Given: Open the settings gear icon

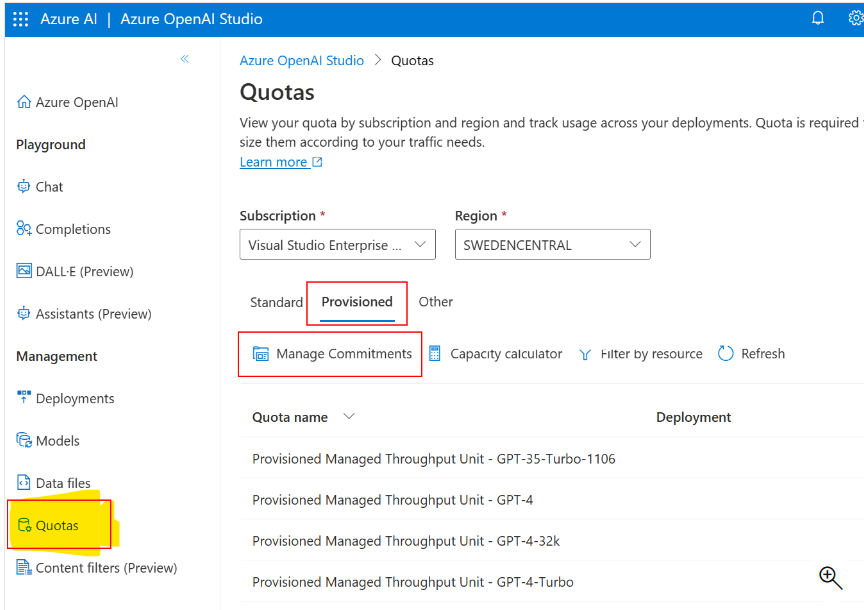Looking at the screenshot, I should [856, 18].
